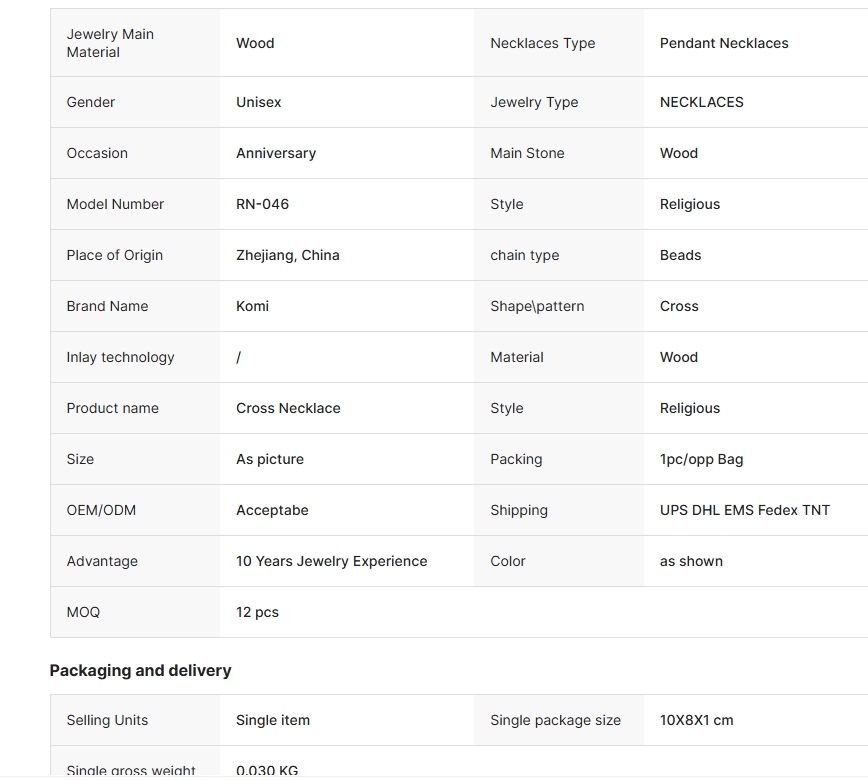The width and height of the screenshot is (868, 780).
Task: Select the model number "RN-046"
Action: coord(262,204)
